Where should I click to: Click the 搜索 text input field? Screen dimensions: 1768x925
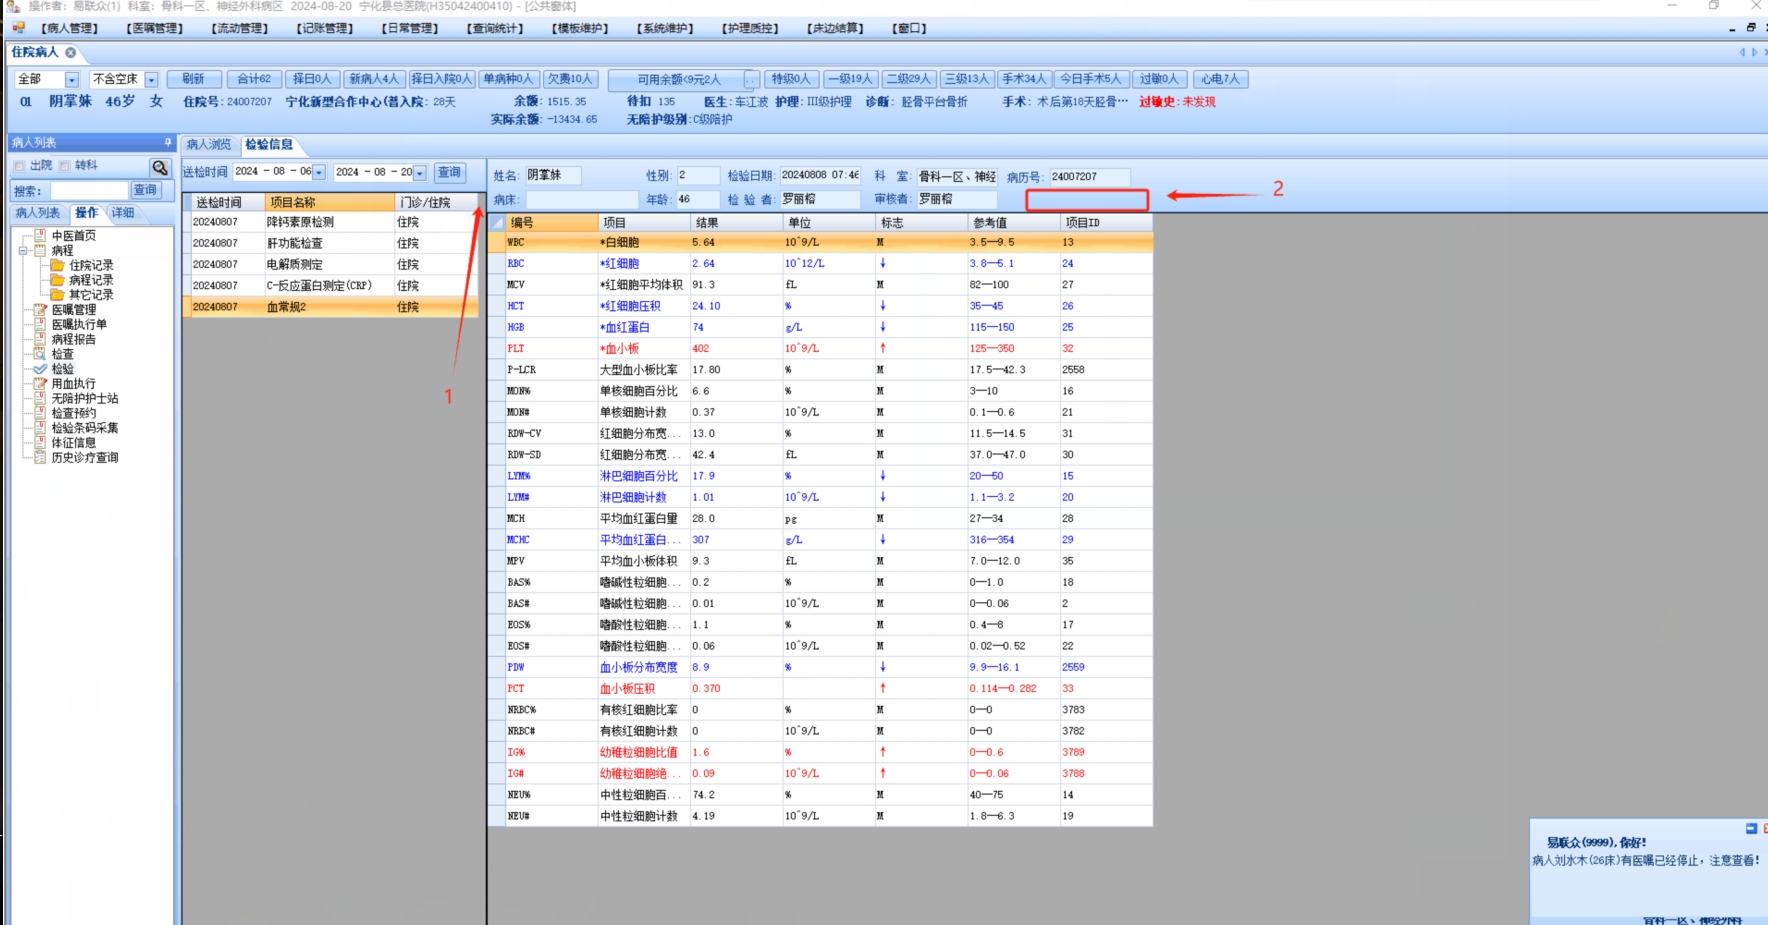(90, 190)
